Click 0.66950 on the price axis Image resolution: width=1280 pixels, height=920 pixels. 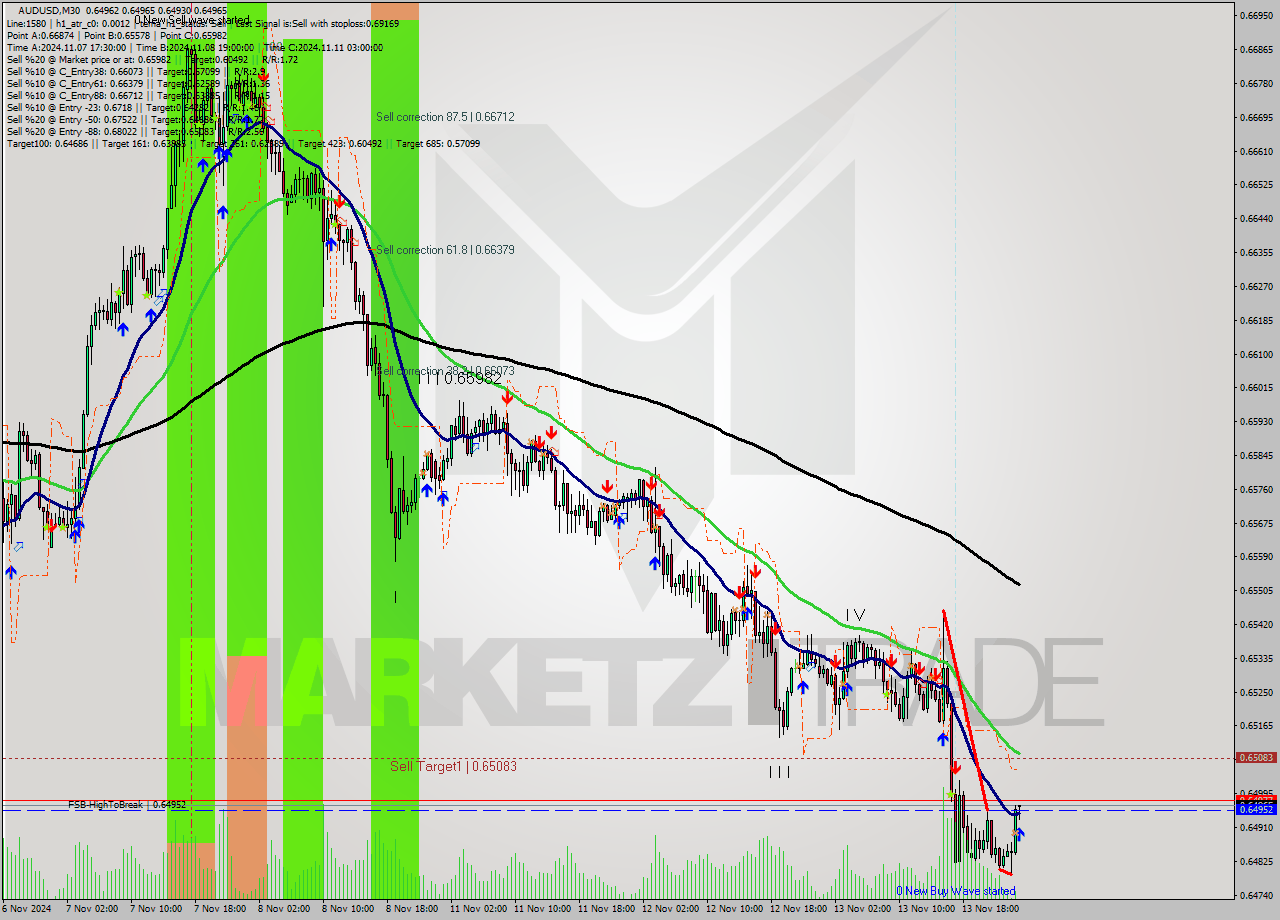coord(1257,15)
